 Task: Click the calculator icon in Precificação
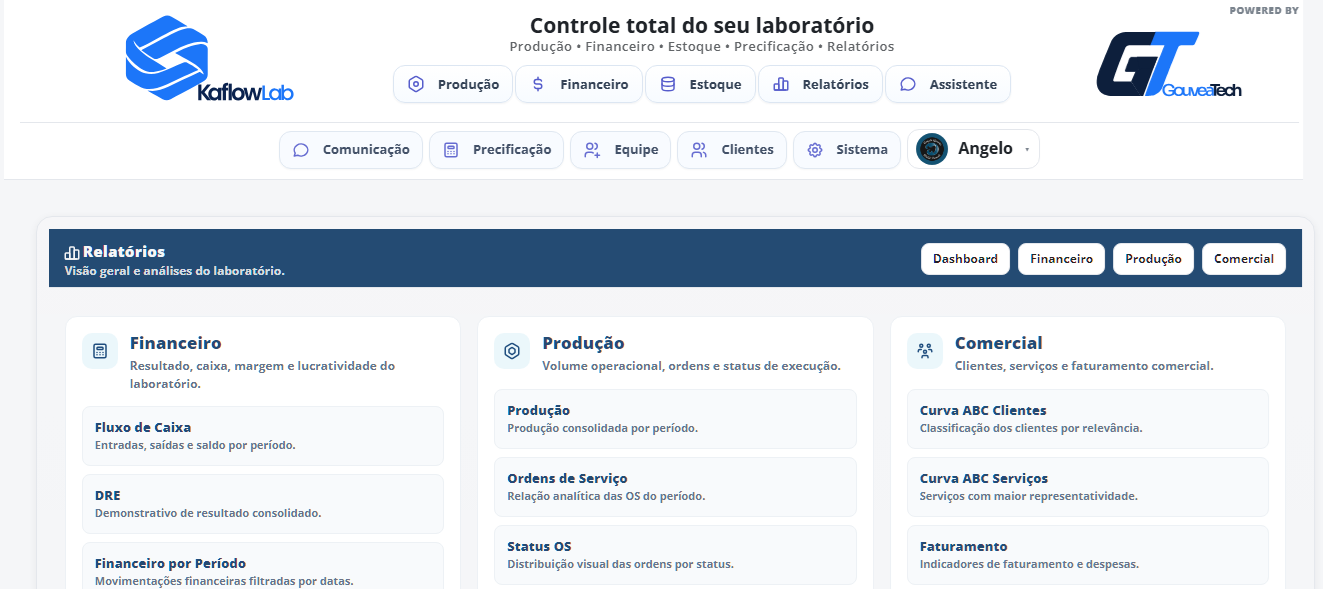click(x=451, y=150)
